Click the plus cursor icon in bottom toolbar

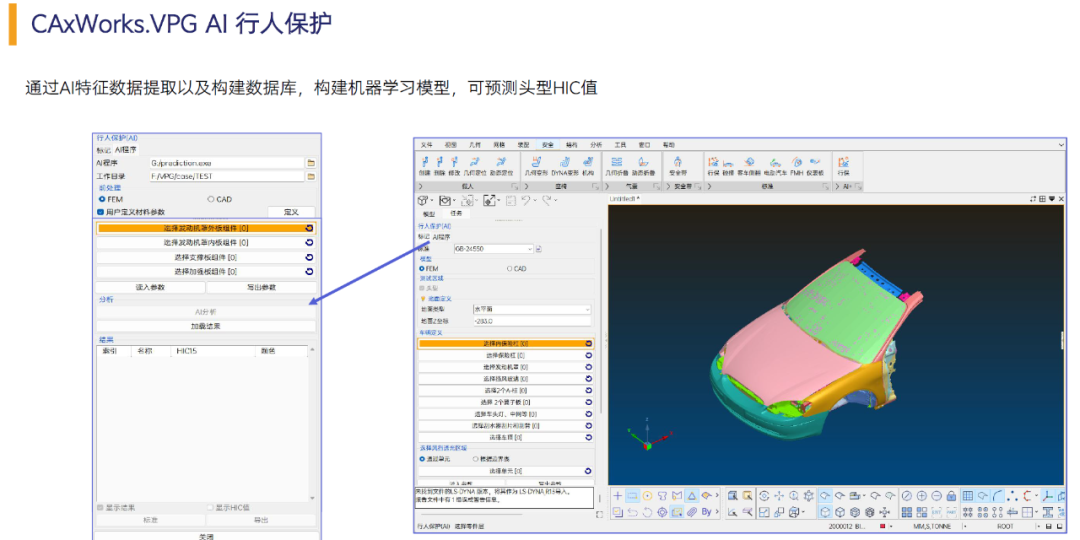click(x=618, y=495)
